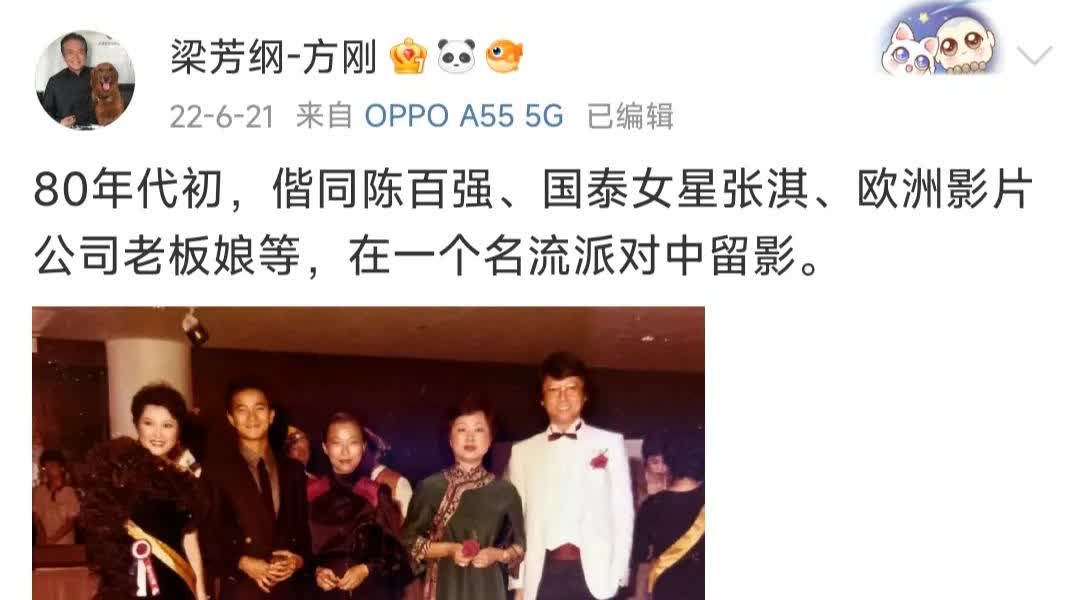Viewport: 1080px width, 600px height.
Task: Click the crown membership badge icon
Action: (408, 56)
